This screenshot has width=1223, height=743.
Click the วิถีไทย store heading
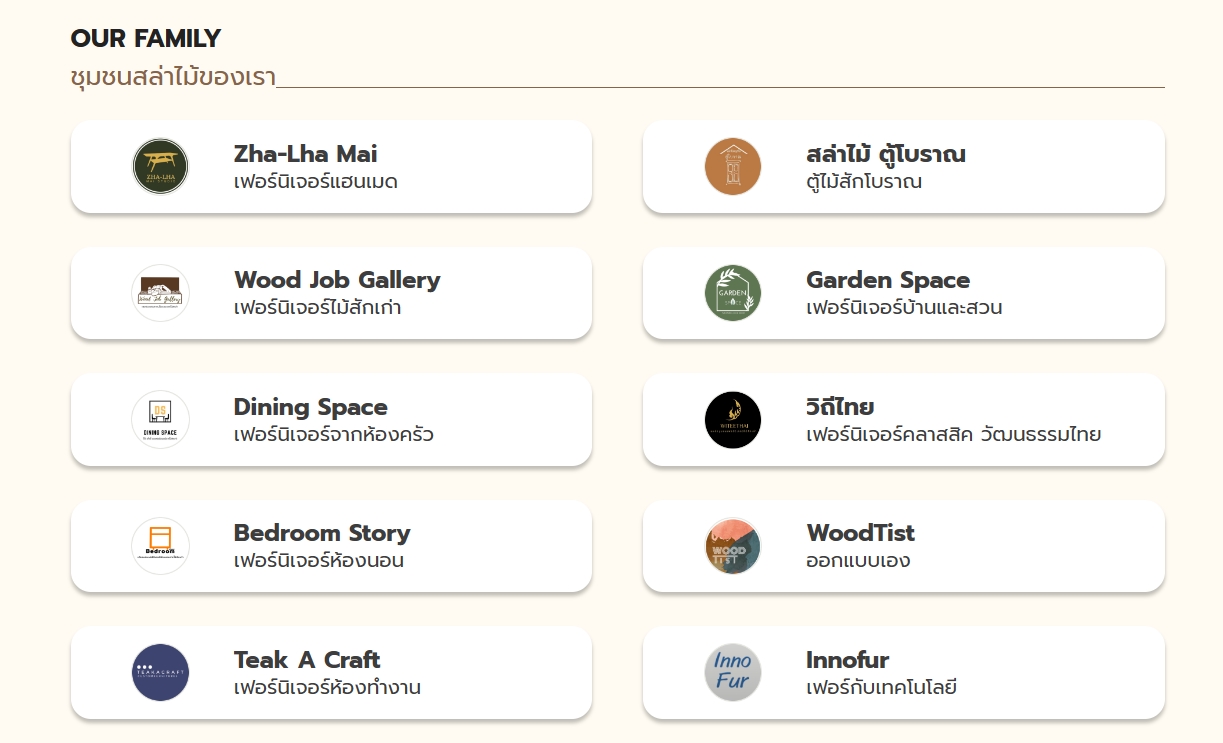840,407
